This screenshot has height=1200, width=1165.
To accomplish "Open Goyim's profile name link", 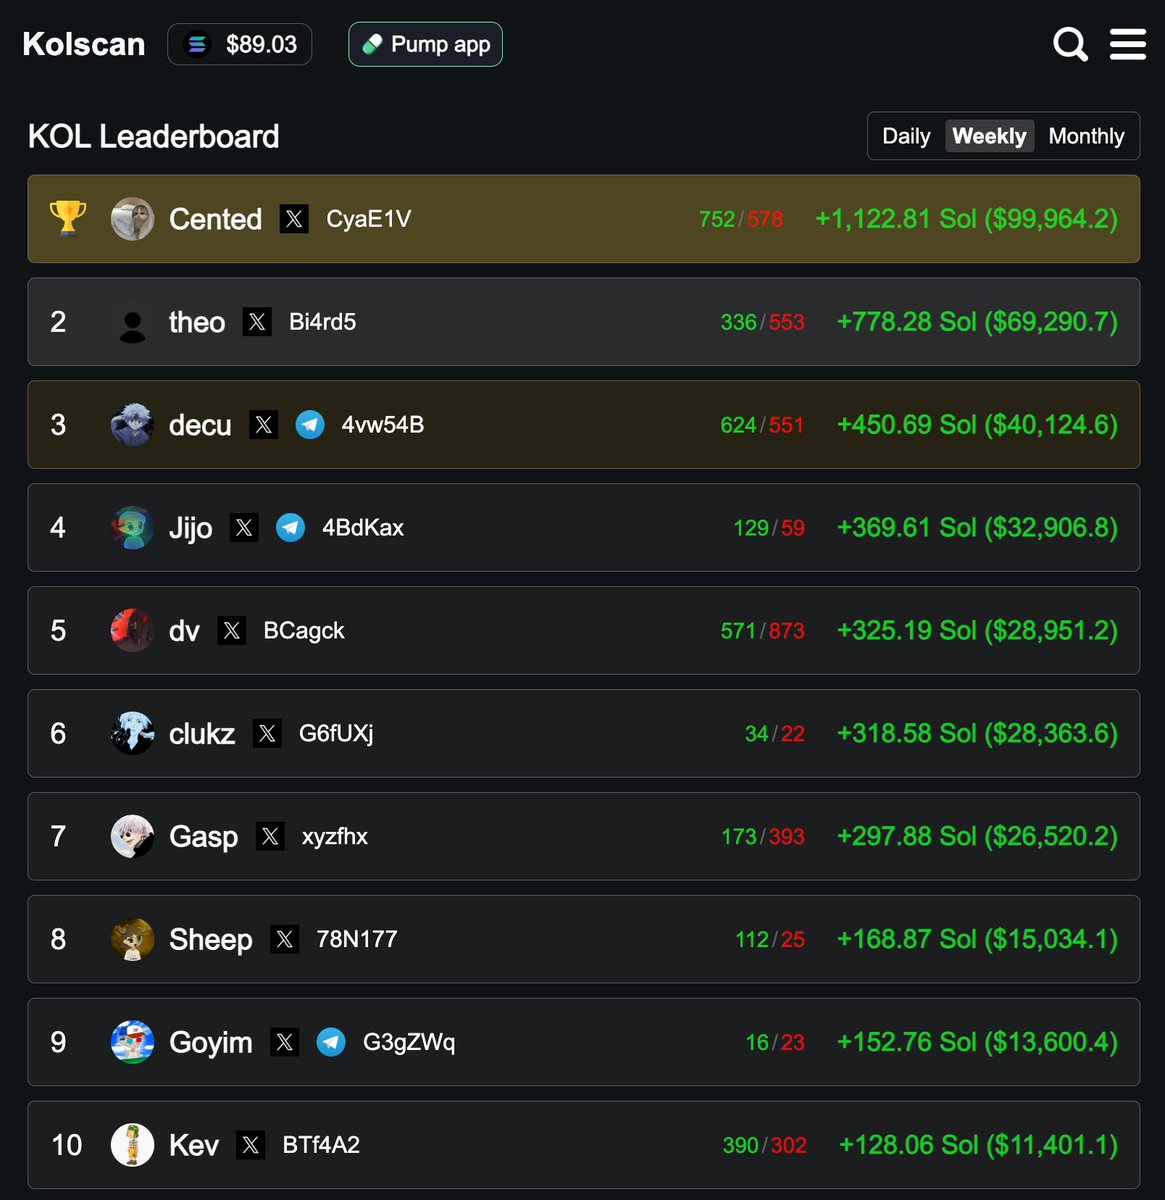I will (211, 1043).
